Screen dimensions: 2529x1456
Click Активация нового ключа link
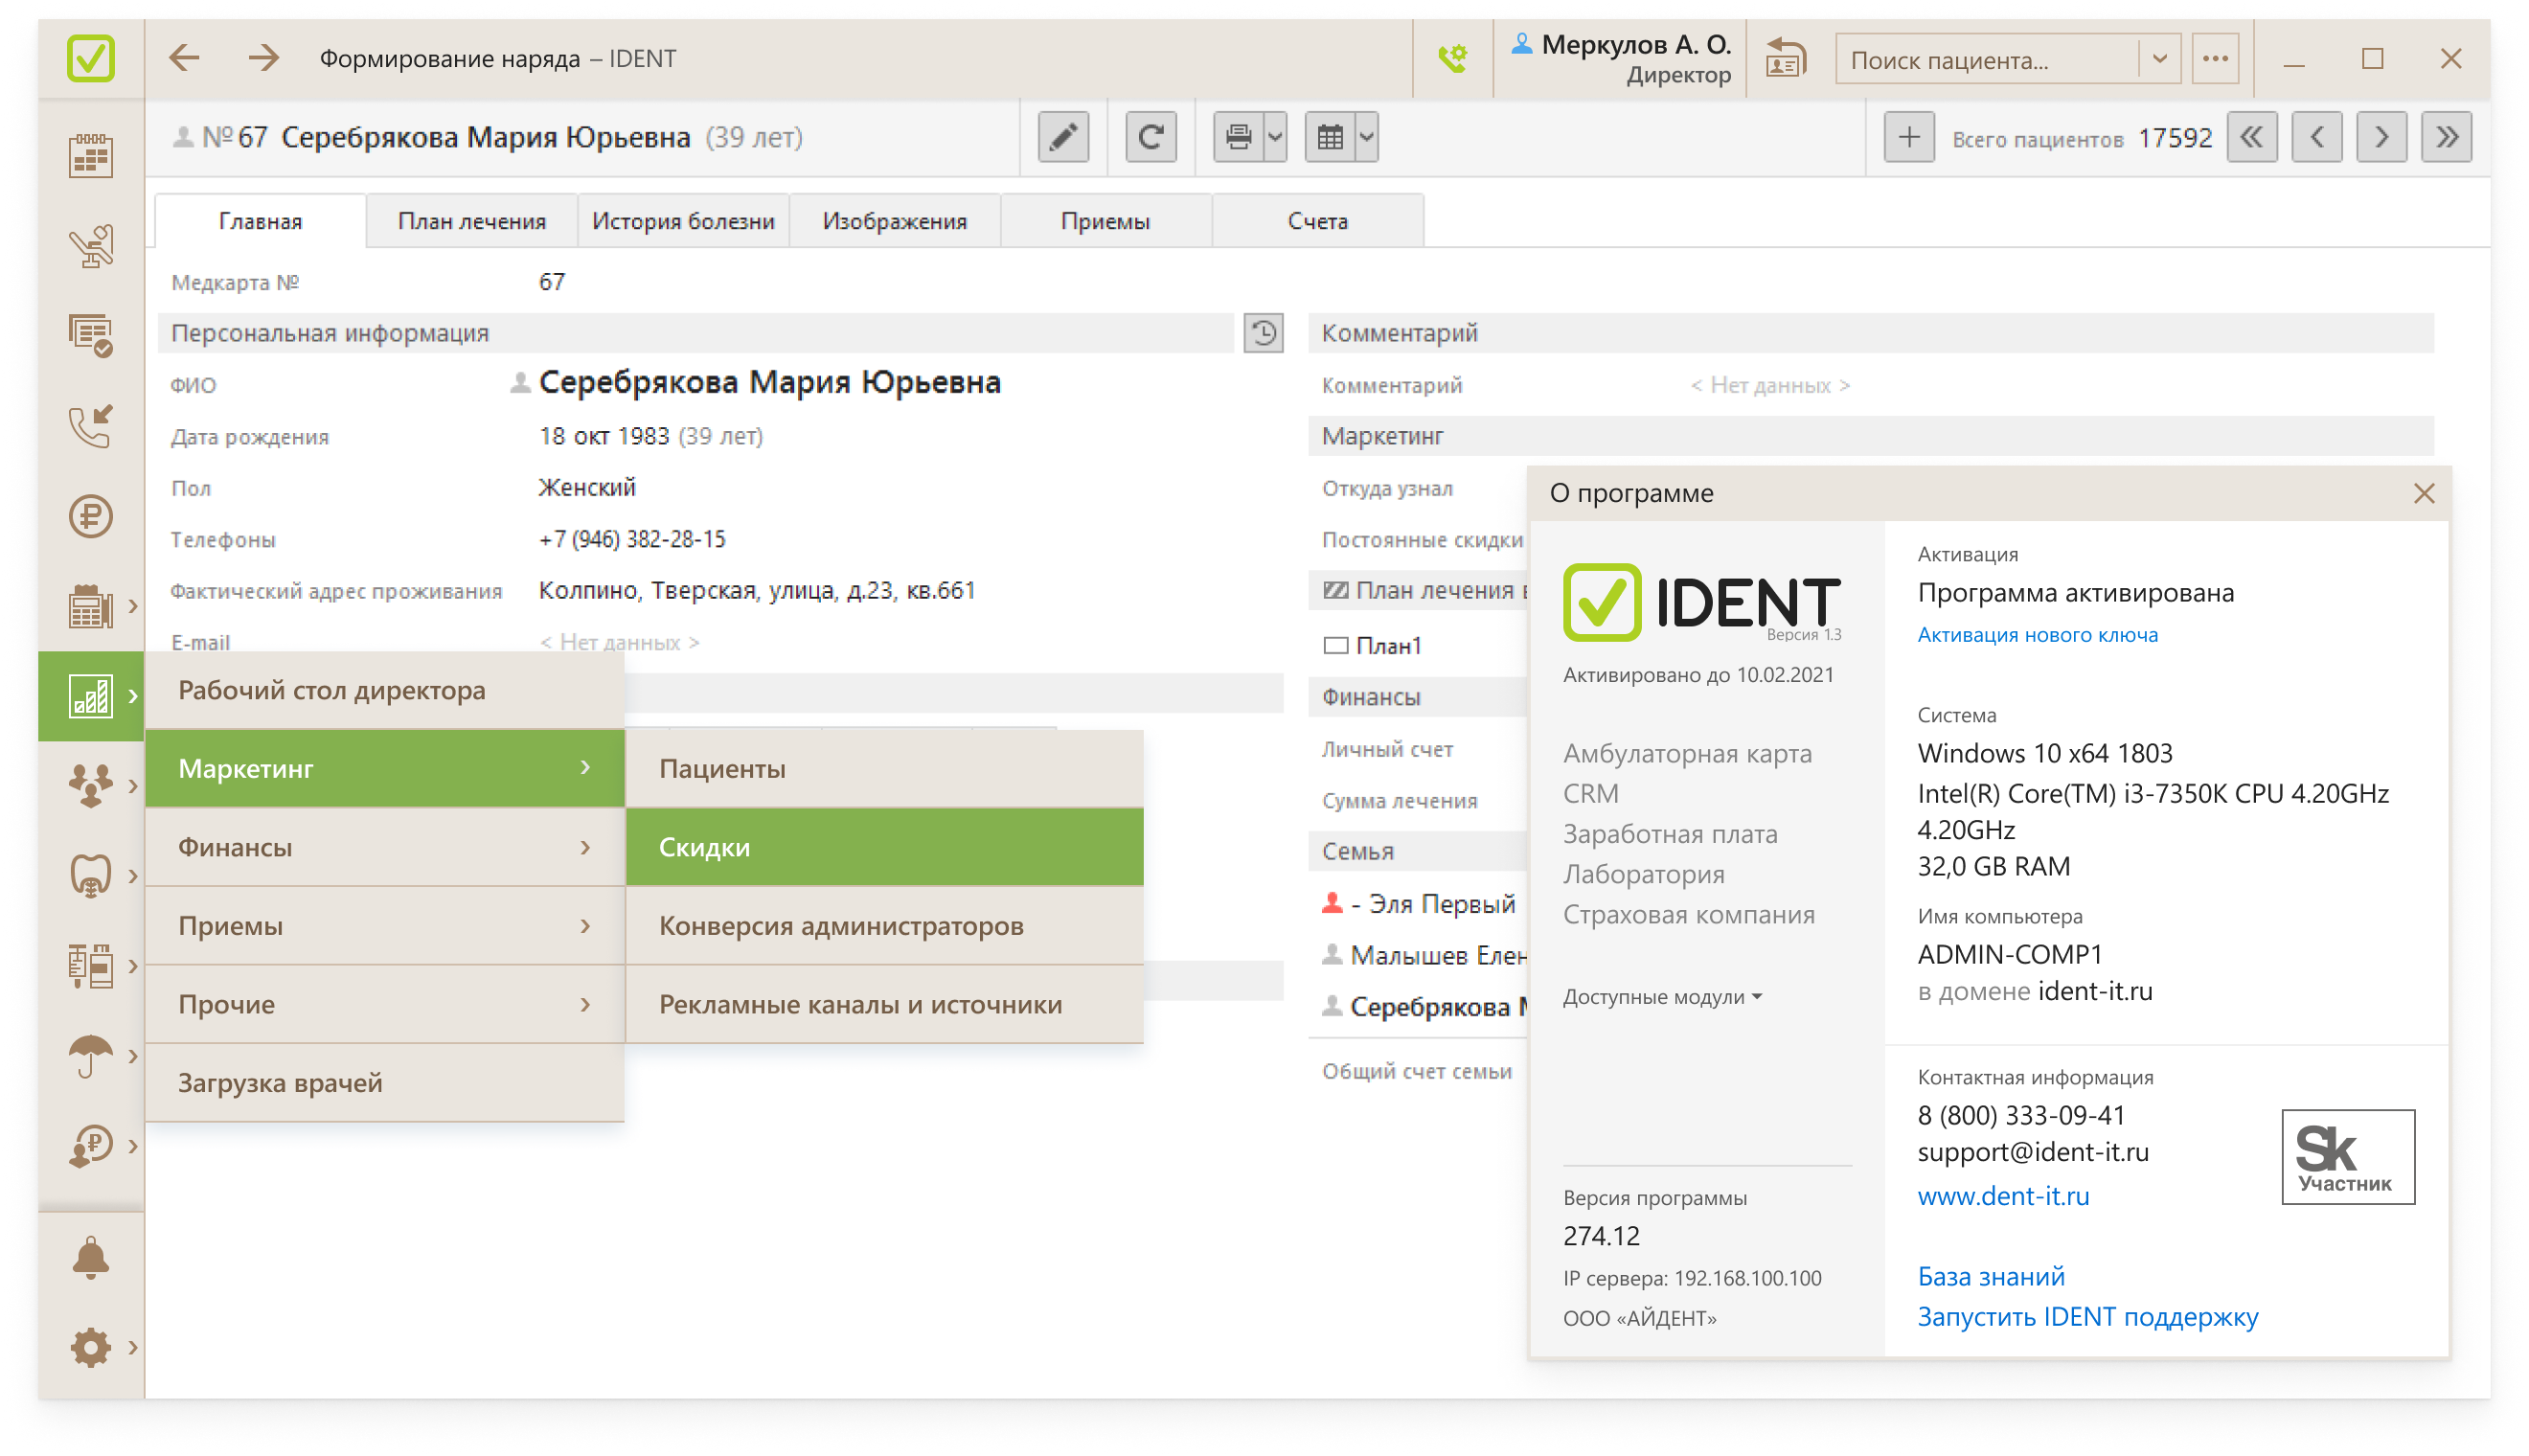point(2037,635)
